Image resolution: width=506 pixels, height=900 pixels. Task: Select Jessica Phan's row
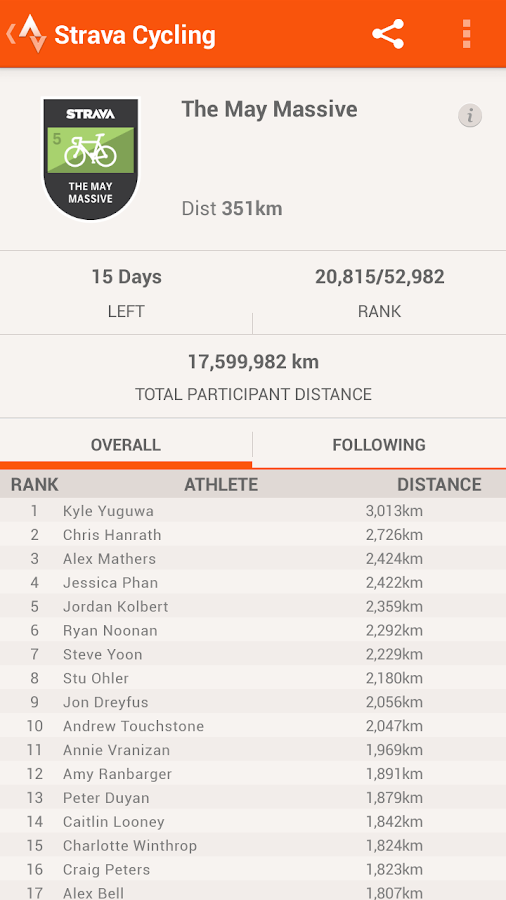point(253,583)
